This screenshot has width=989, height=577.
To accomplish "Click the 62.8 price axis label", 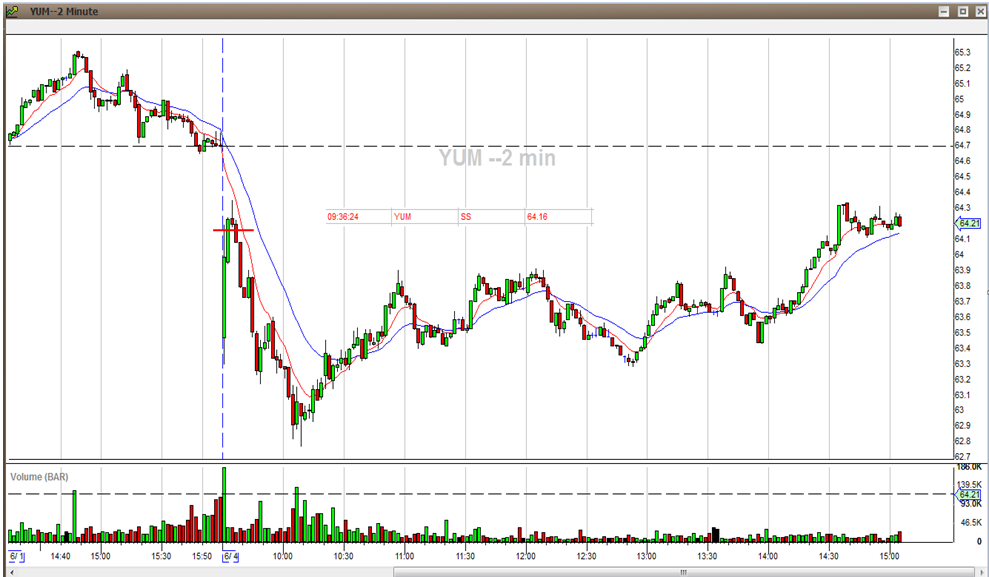I will click(x=963, y=441).
